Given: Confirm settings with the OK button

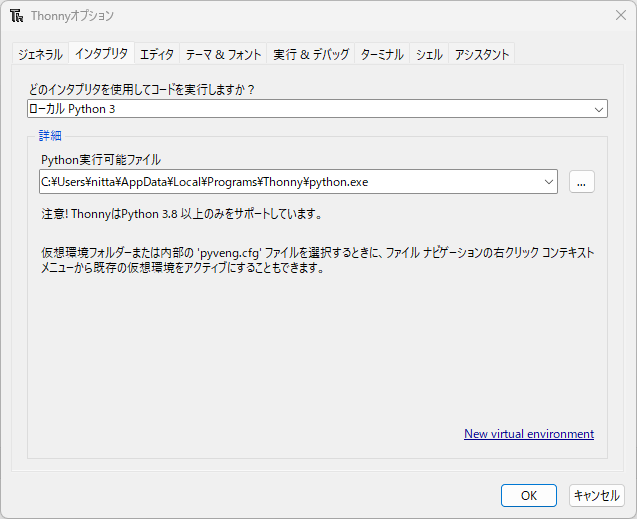Looking at the screenshot, I should pos(529,495).
